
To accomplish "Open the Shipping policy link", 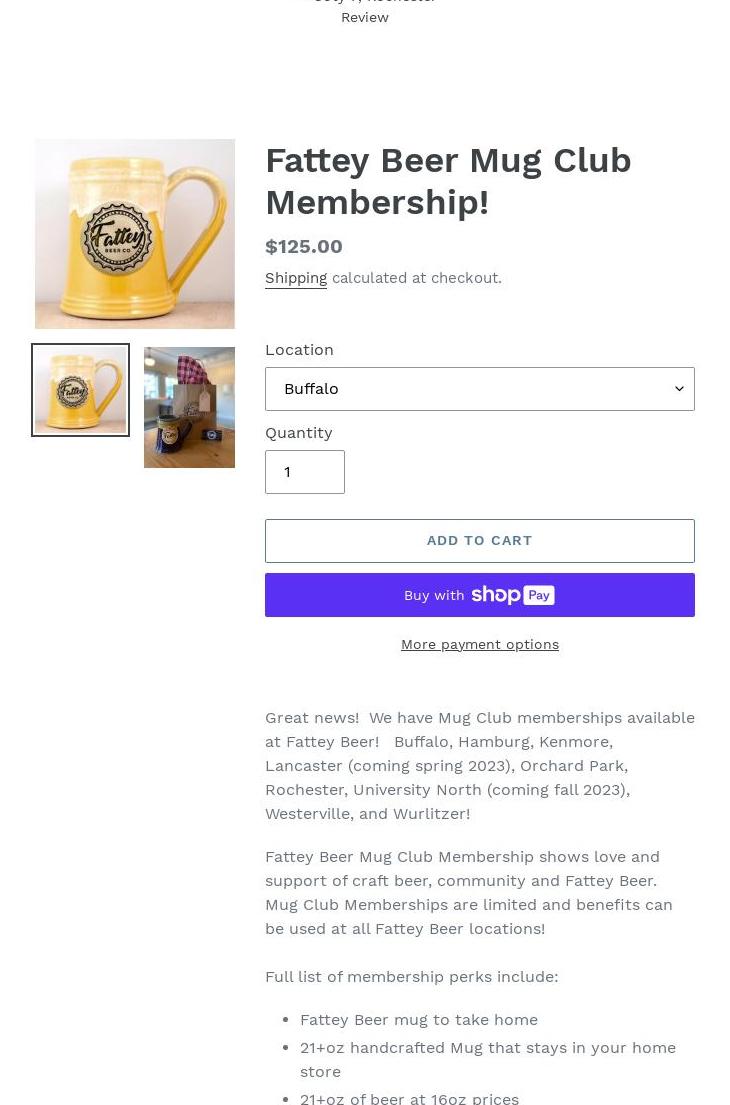I will click(296, 278).
